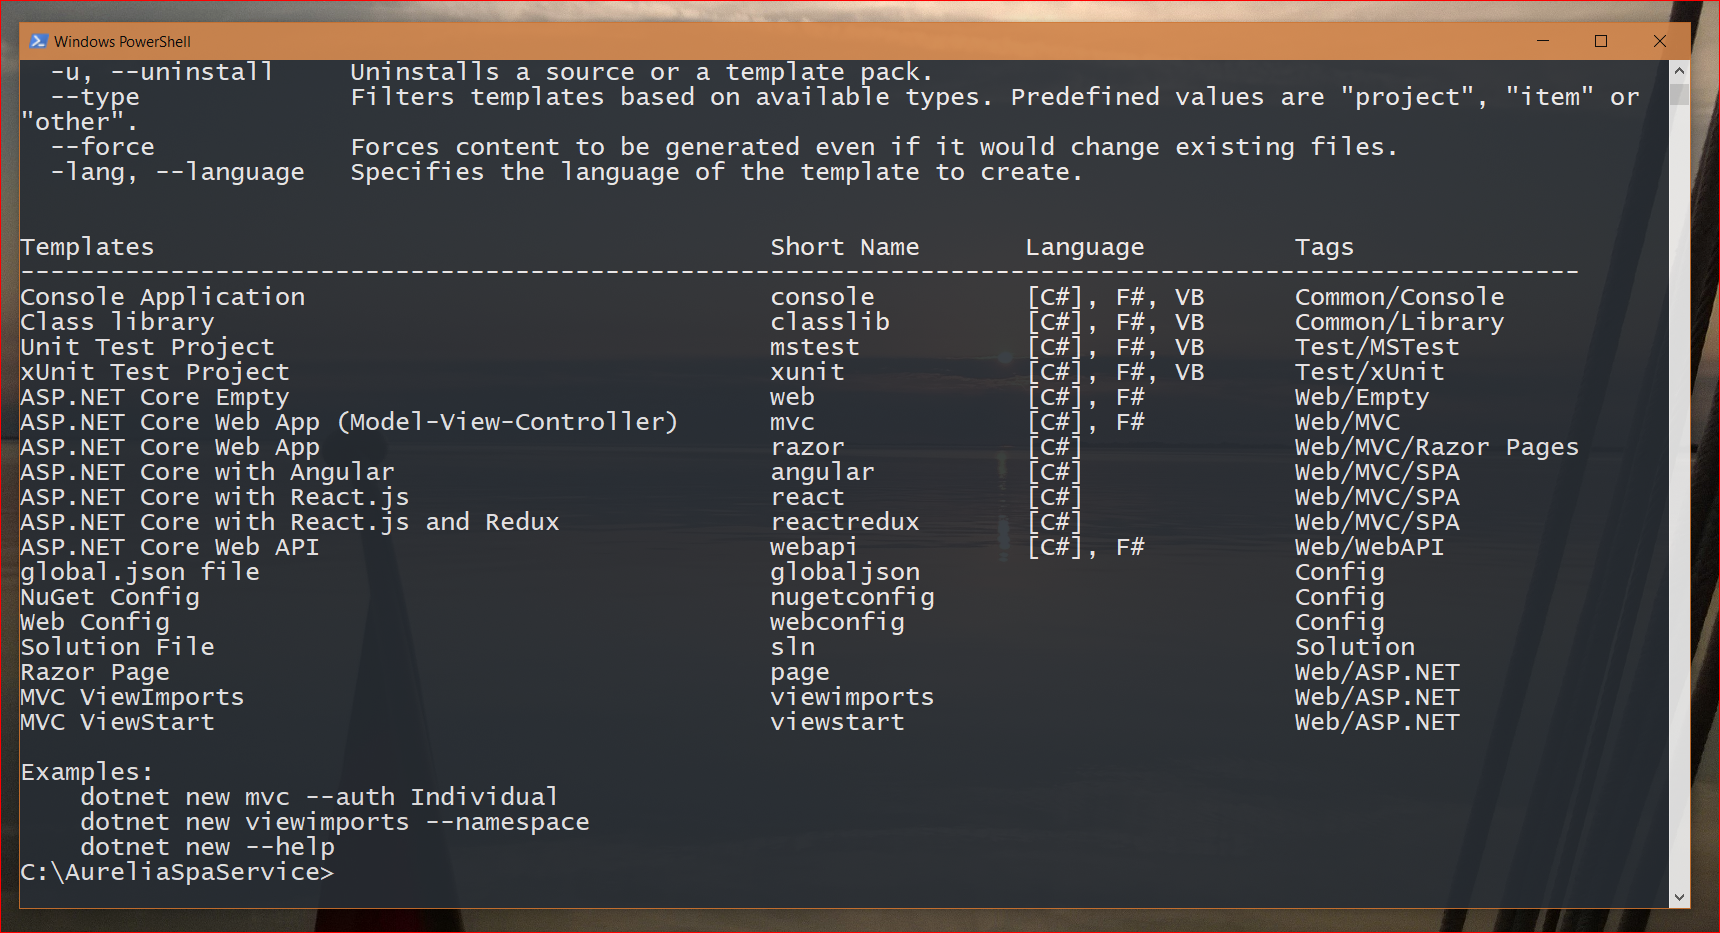Click the 'nugetconfig' short name
Viewport: 1720px width, 933px height.
853,597
